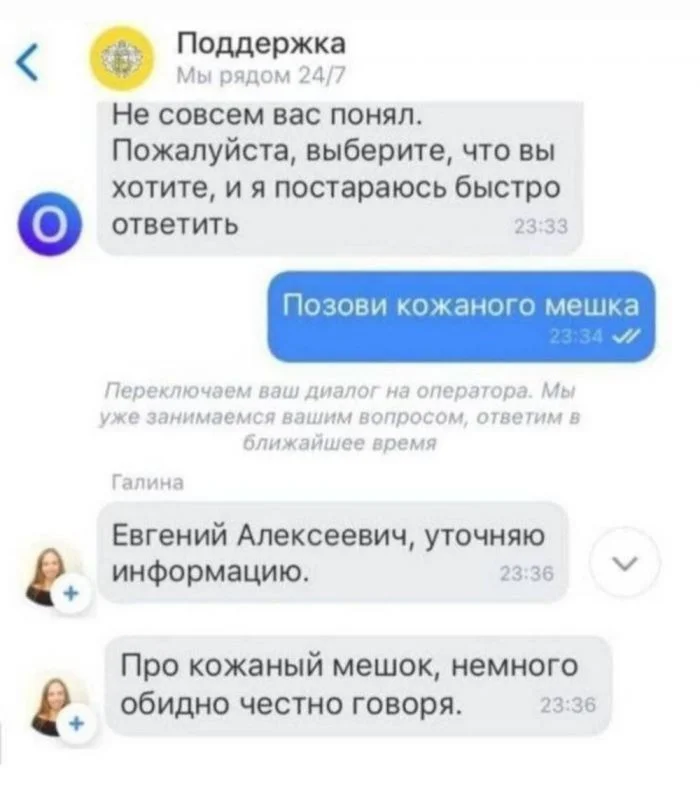Tap the 23:36 timestamp on last message
This screenshot has width=700, height=788.
(x=568, y=706)
